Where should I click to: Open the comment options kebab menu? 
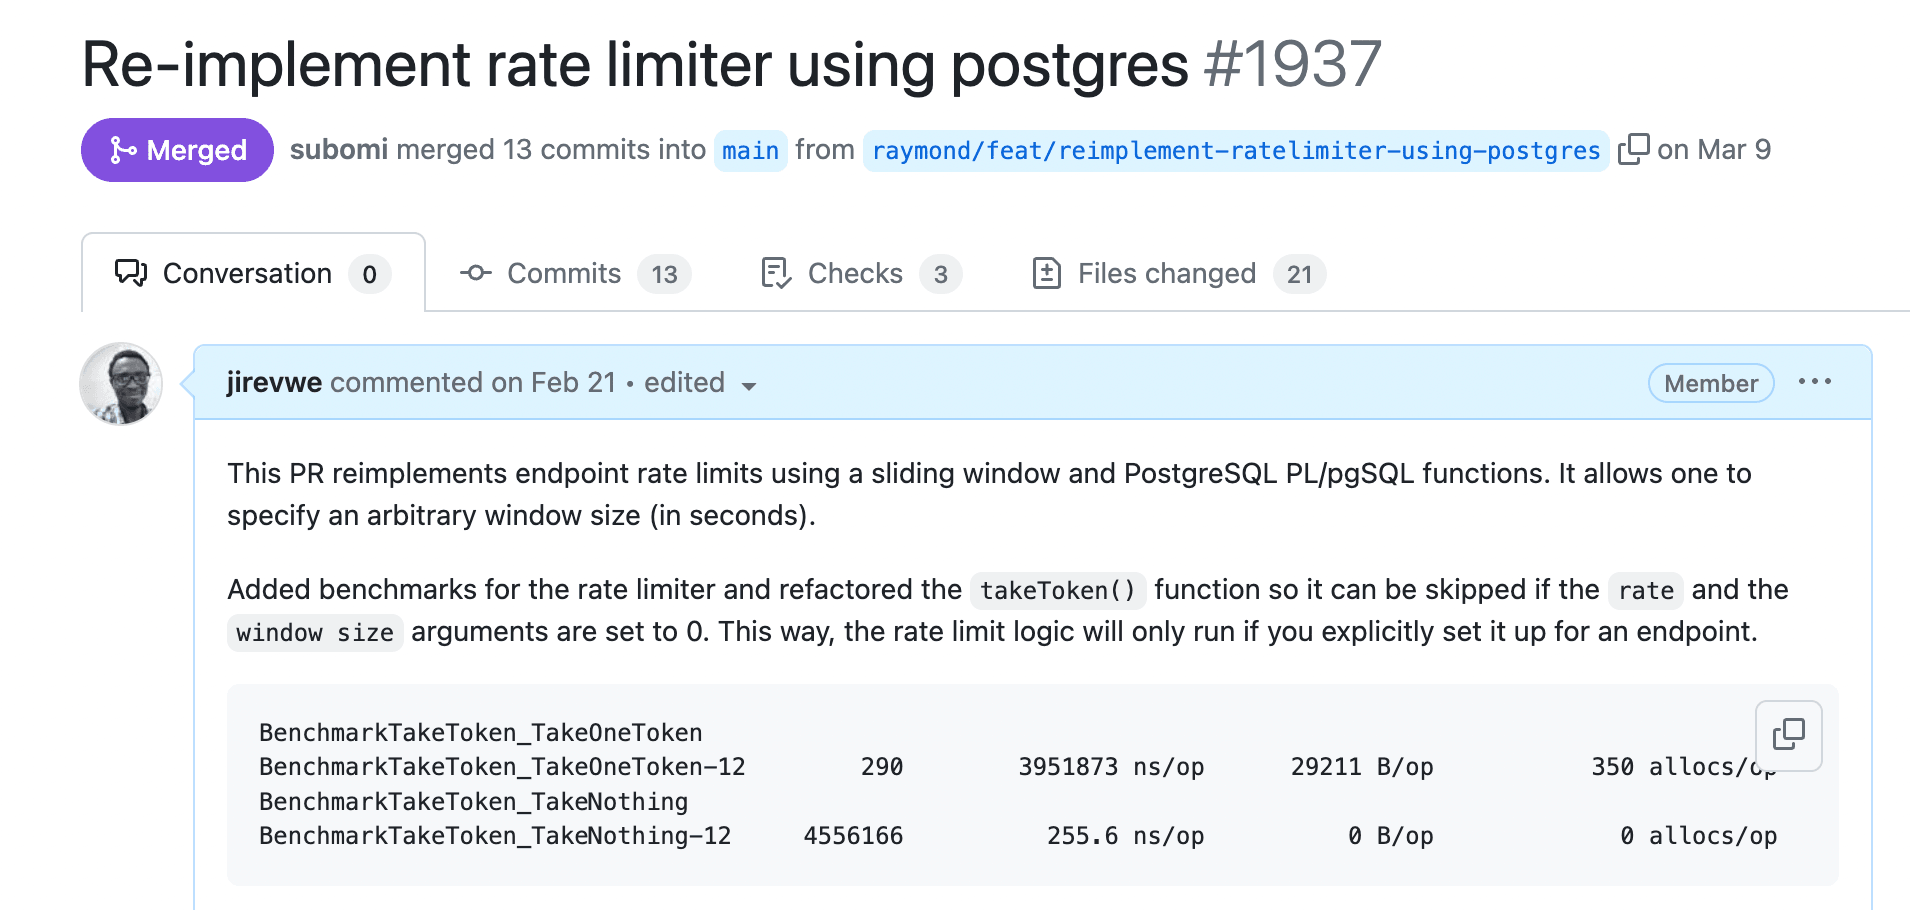[1816, 381]
